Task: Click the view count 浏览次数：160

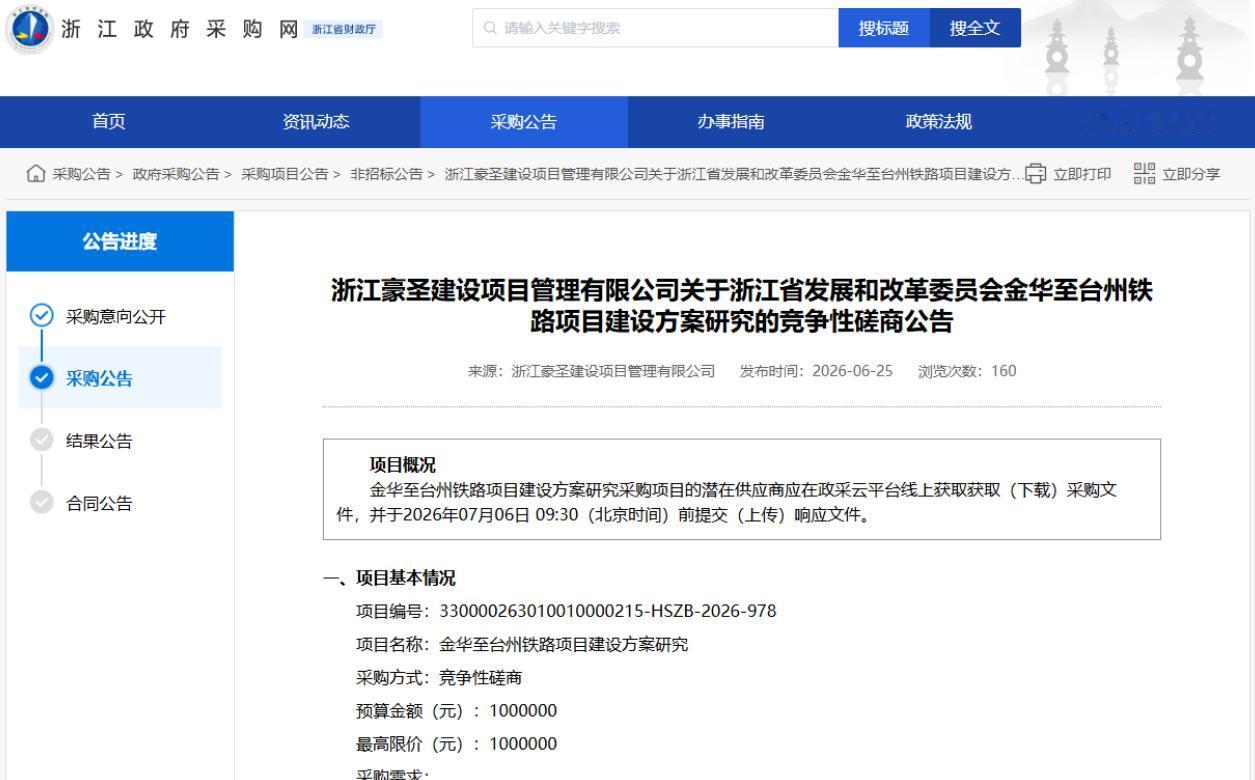Action: 967,371
